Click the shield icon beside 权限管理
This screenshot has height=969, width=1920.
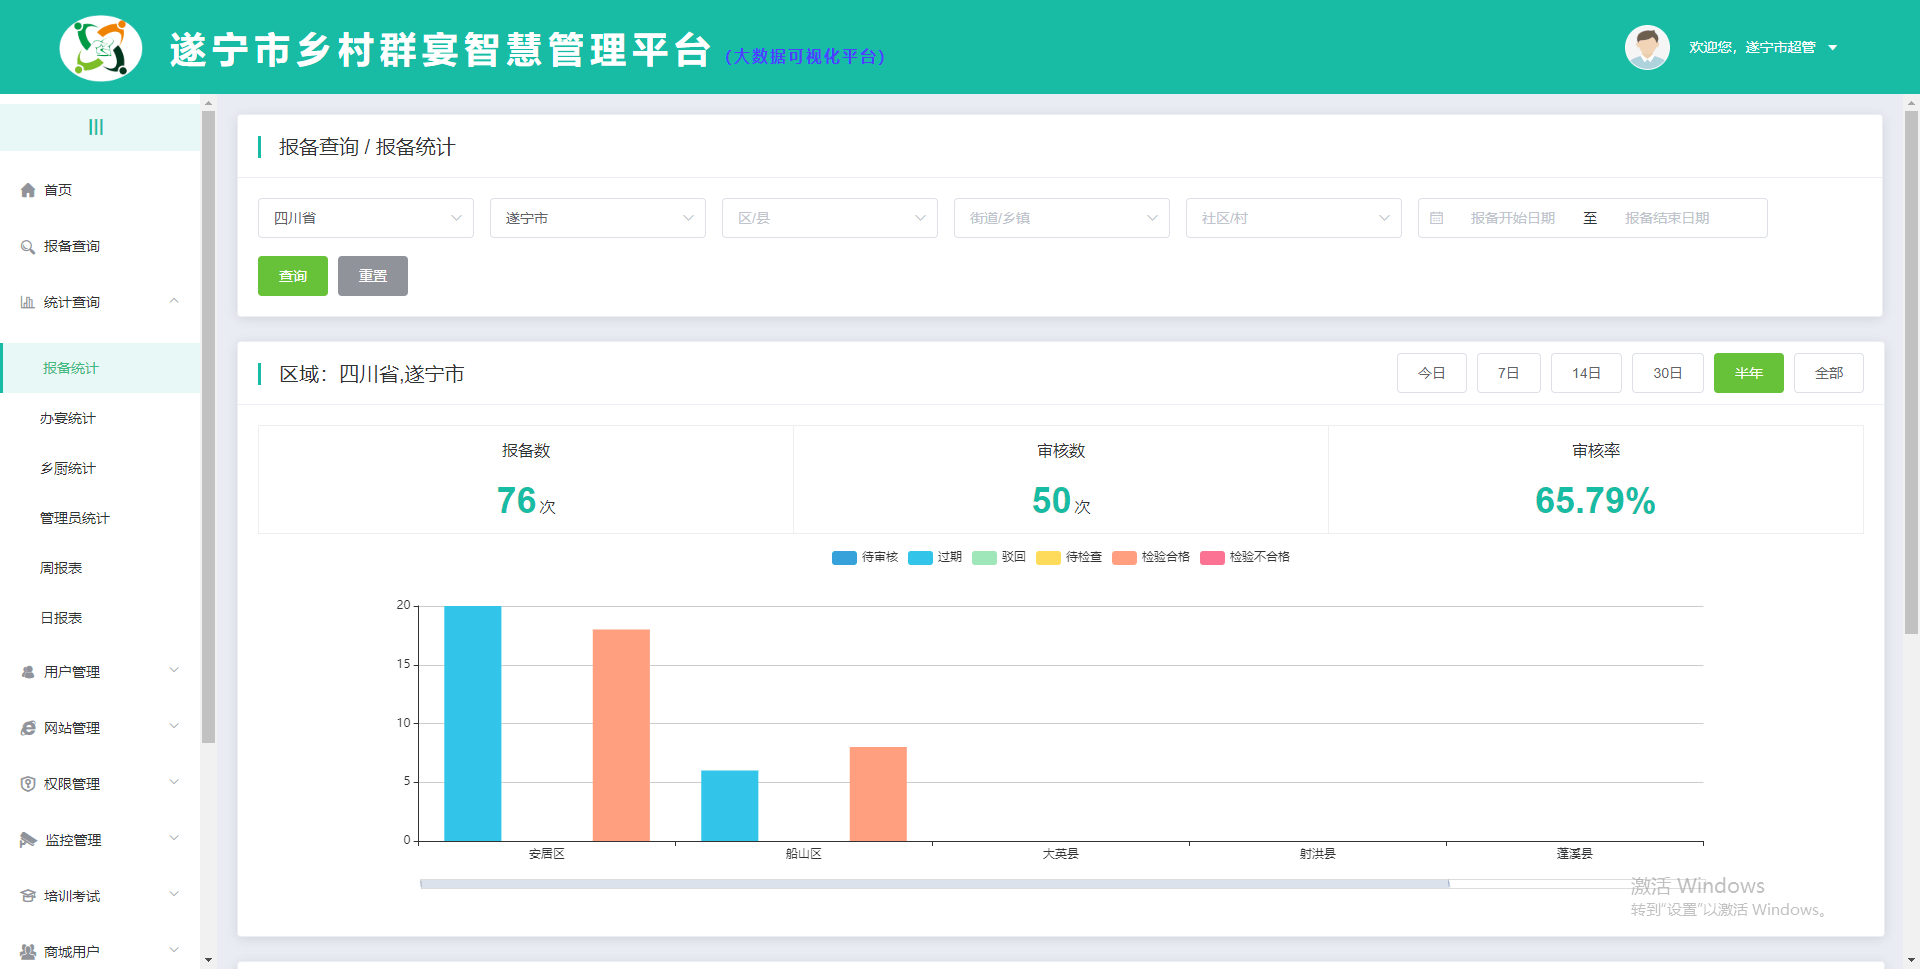28,784
